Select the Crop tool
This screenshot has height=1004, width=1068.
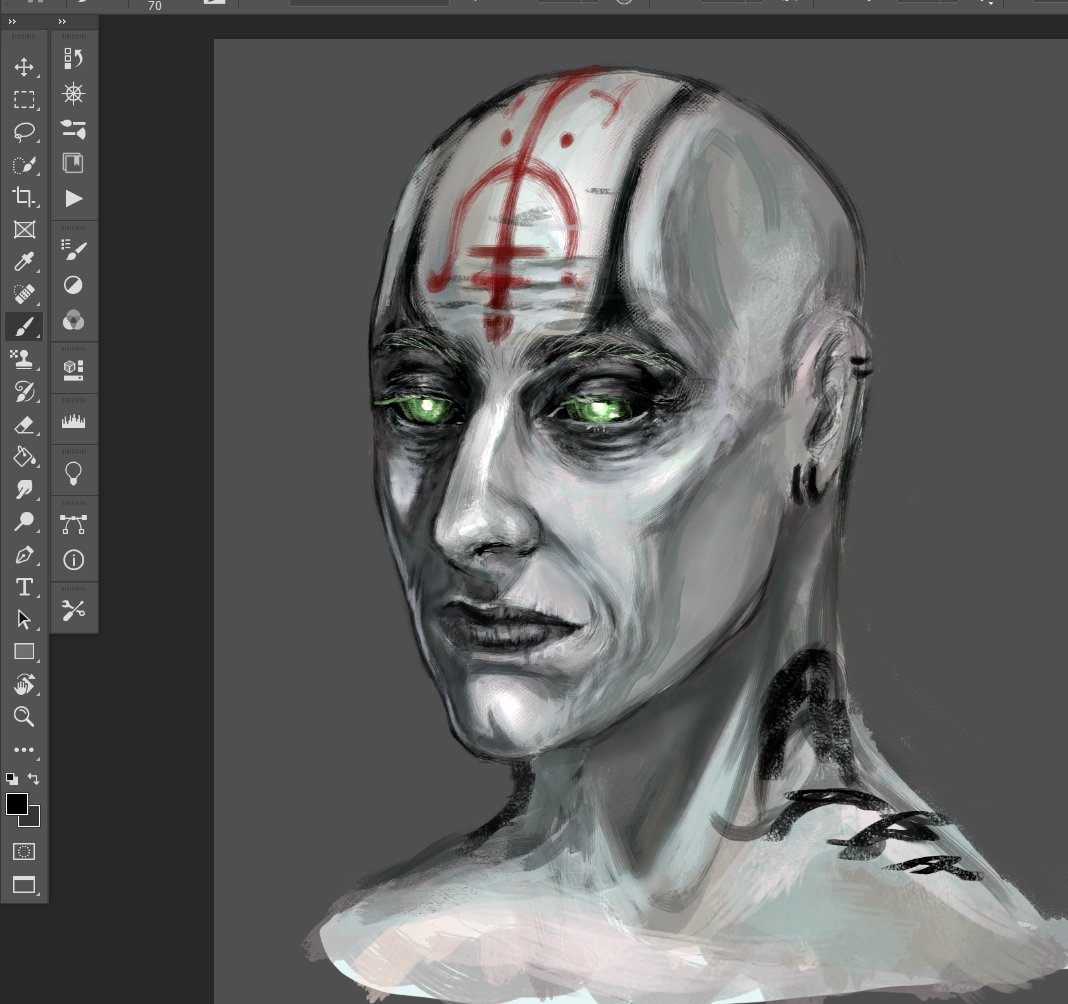tap(24, 197)
